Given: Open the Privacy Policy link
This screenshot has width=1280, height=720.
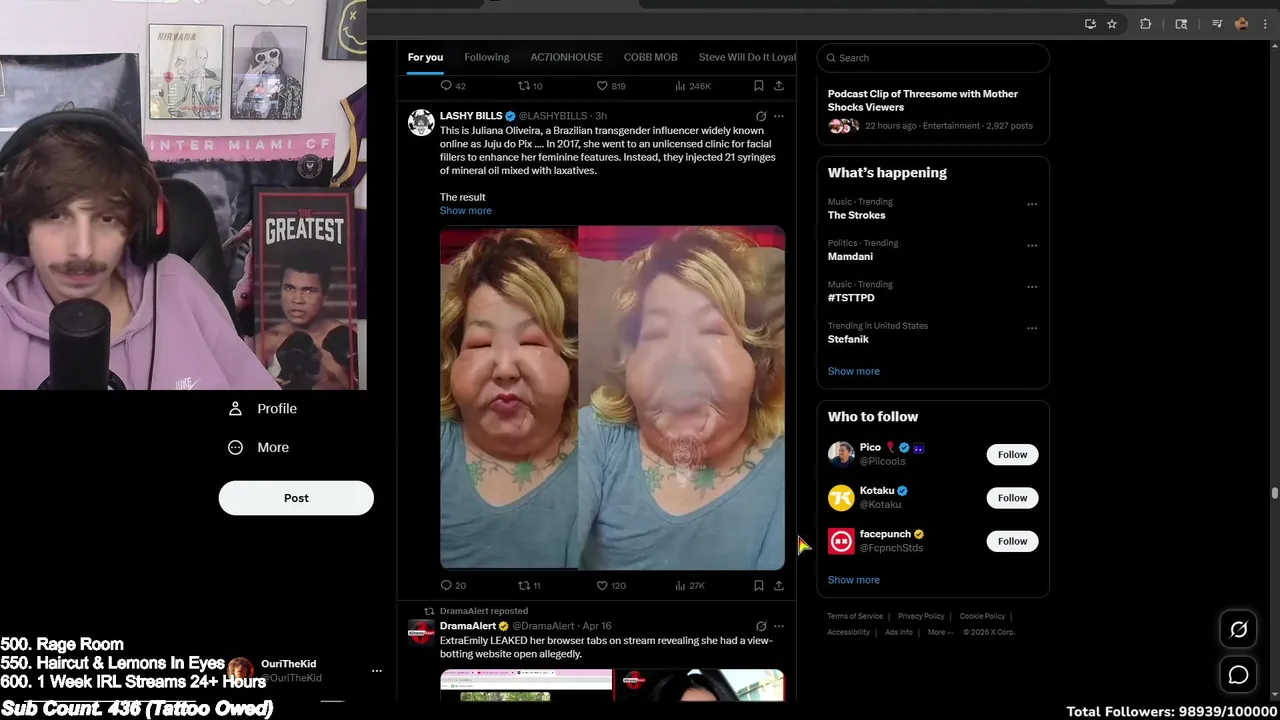Looking at the screenshot, I should click(x=921, y=616).
